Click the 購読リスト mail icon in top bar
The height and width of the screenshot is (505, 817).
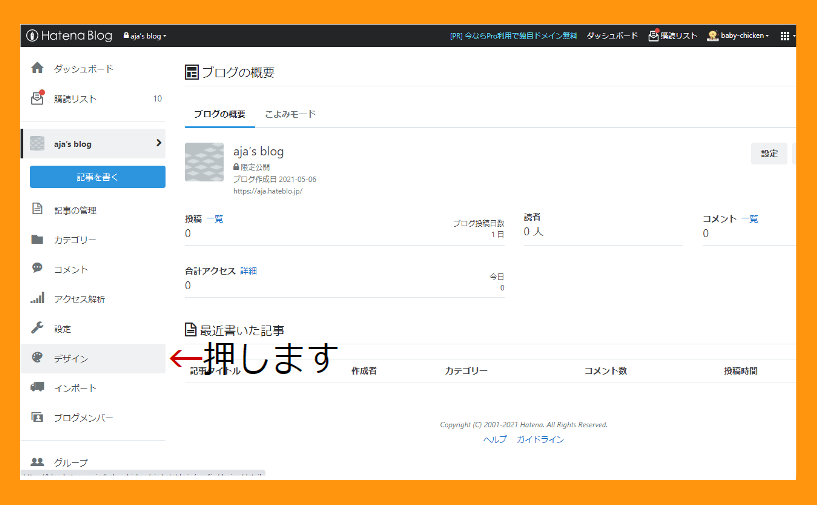point(653,35)
